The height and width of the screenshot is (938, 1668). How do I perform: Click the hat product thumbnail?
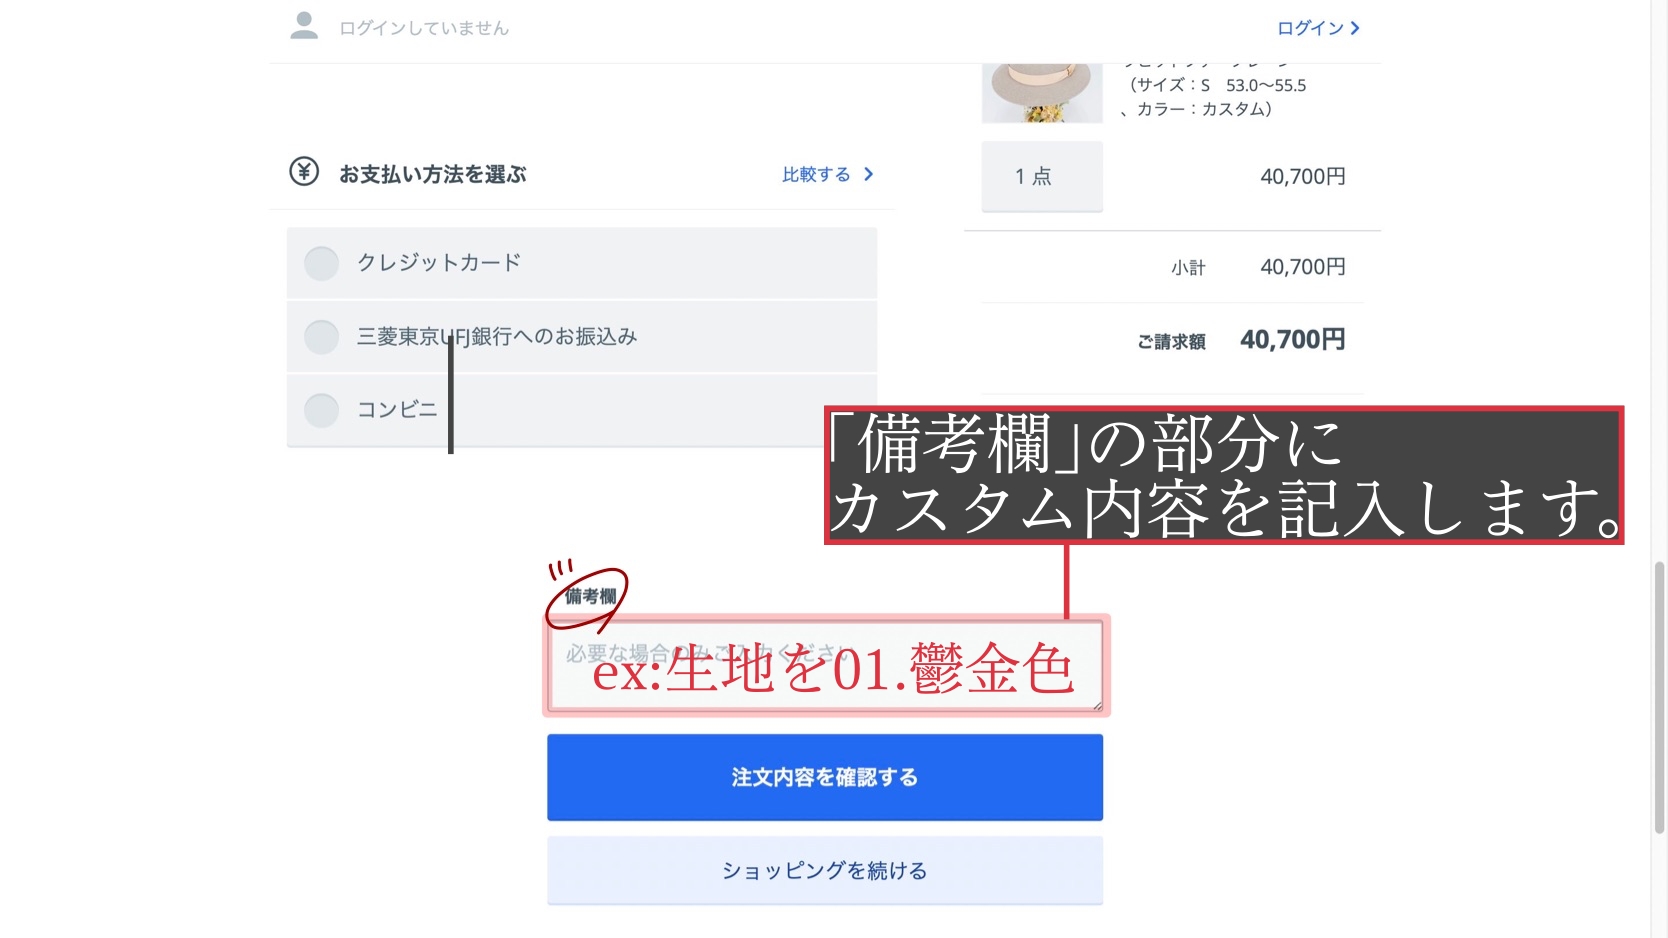coord(1042,93)
